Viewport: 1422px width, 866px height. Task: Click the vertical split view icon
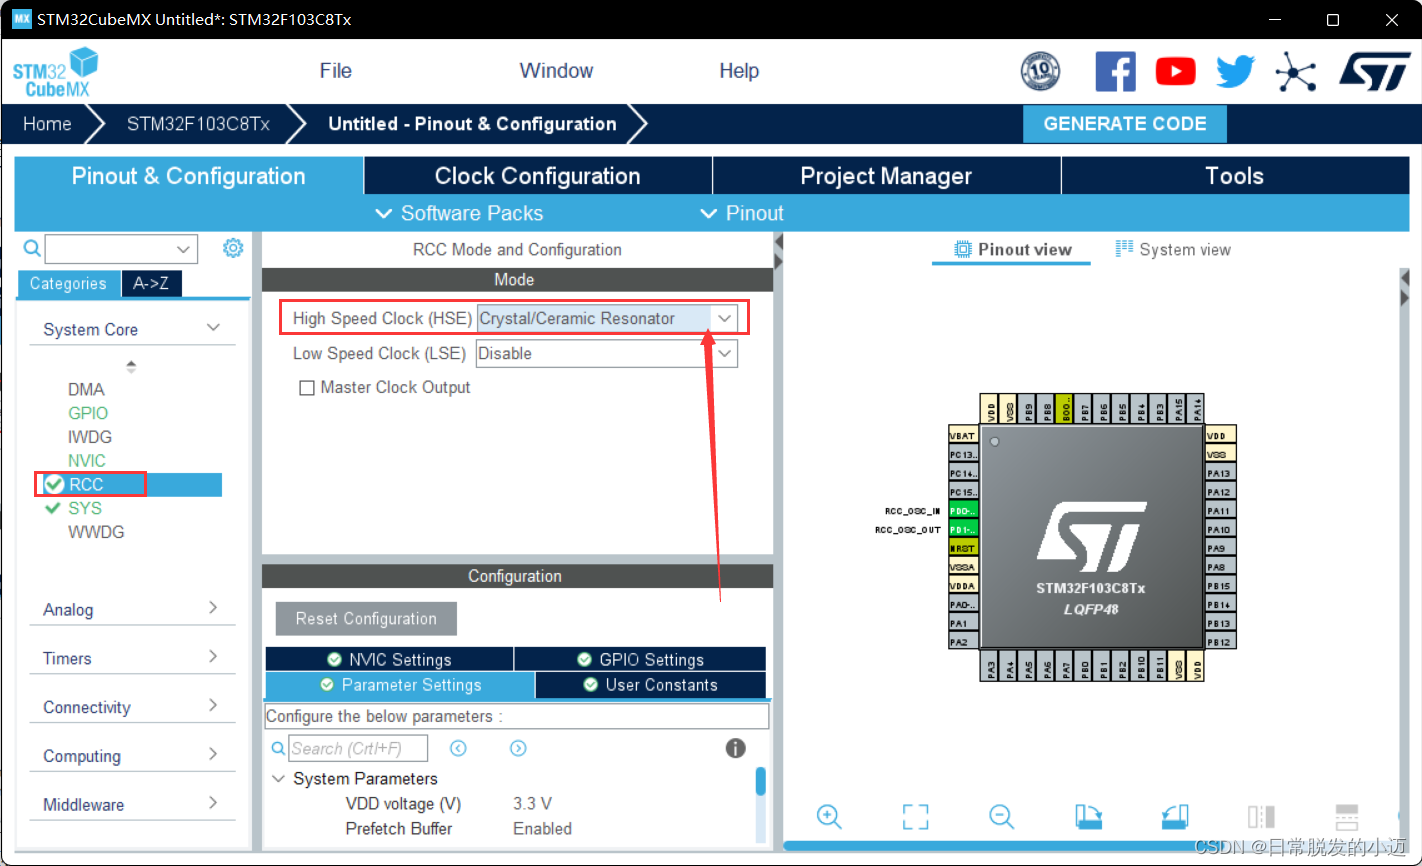click(x=1261, y=816)
